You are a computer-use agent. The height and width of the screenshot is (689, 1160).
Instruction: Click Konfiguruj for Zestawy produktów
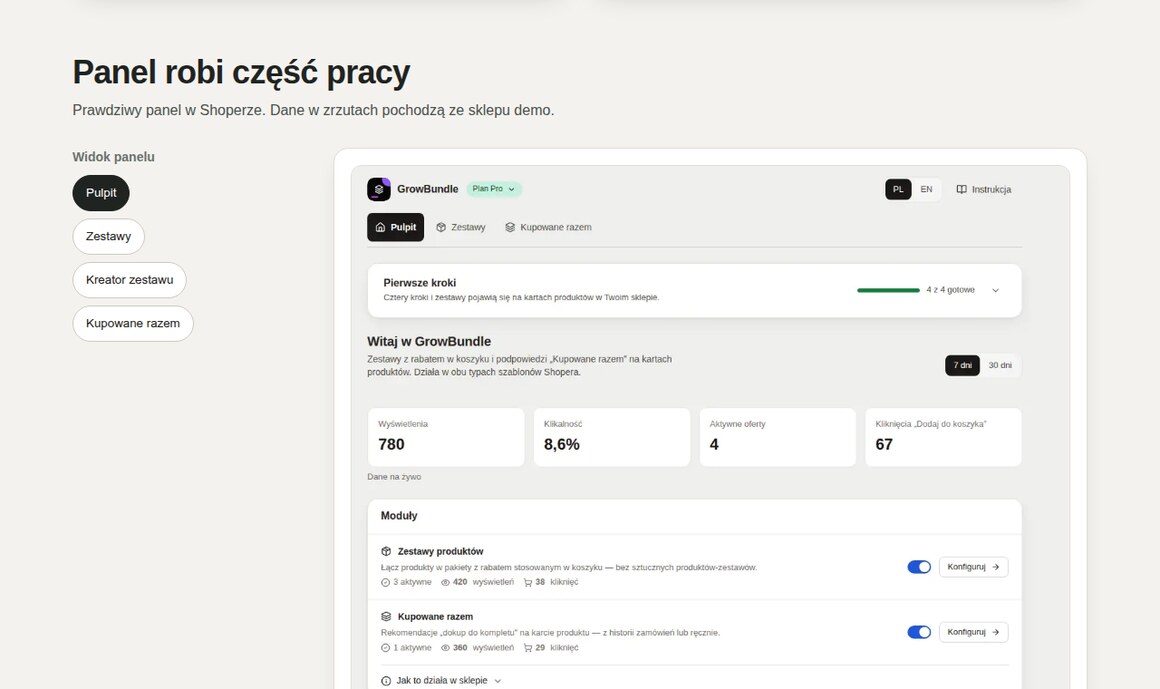[x=974, y=567]
